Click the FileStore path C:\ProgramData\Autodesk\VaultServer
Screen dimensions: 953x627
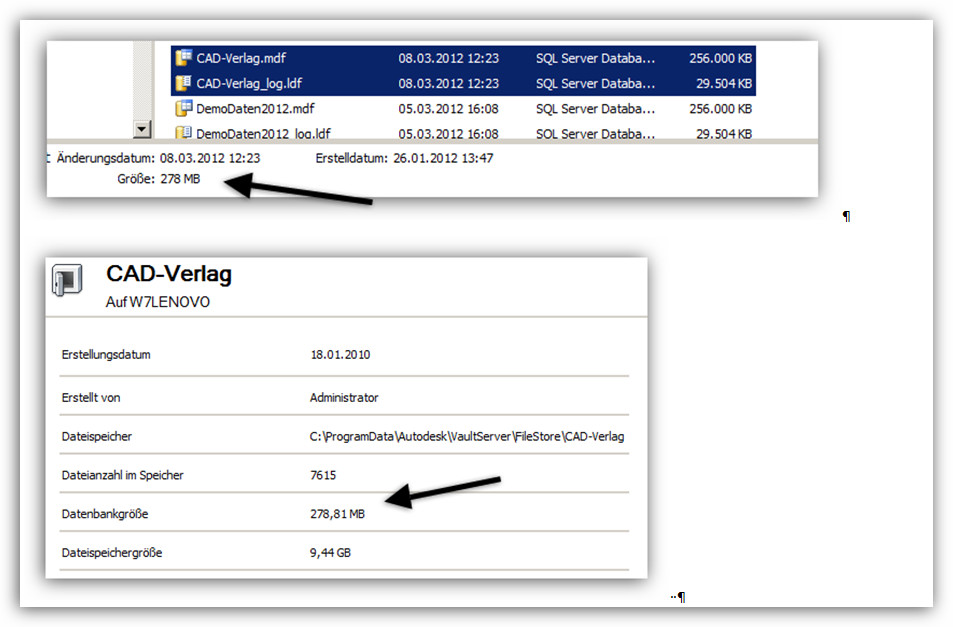(x=467, y=436)
